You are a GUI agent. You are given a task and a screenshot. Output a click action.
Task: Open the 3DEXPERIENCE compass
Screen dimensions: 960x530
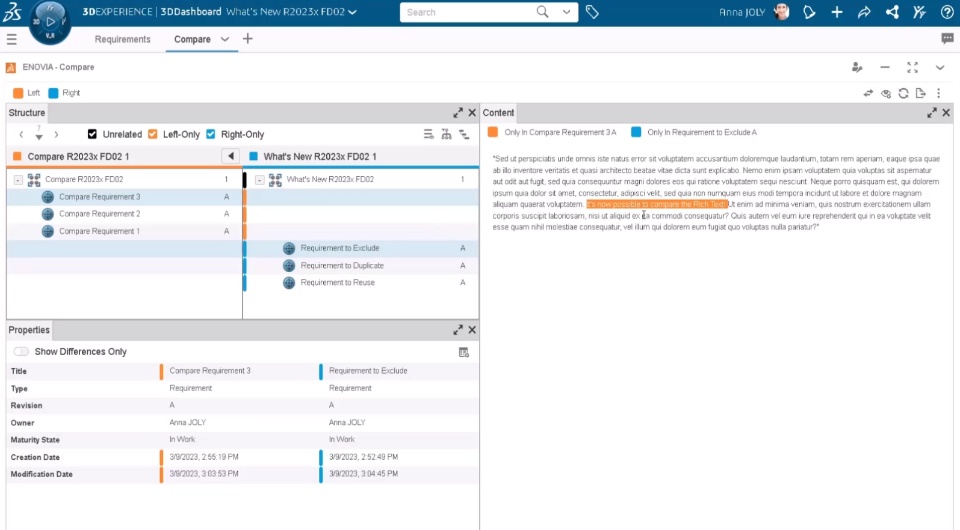(x=50, y=22)
